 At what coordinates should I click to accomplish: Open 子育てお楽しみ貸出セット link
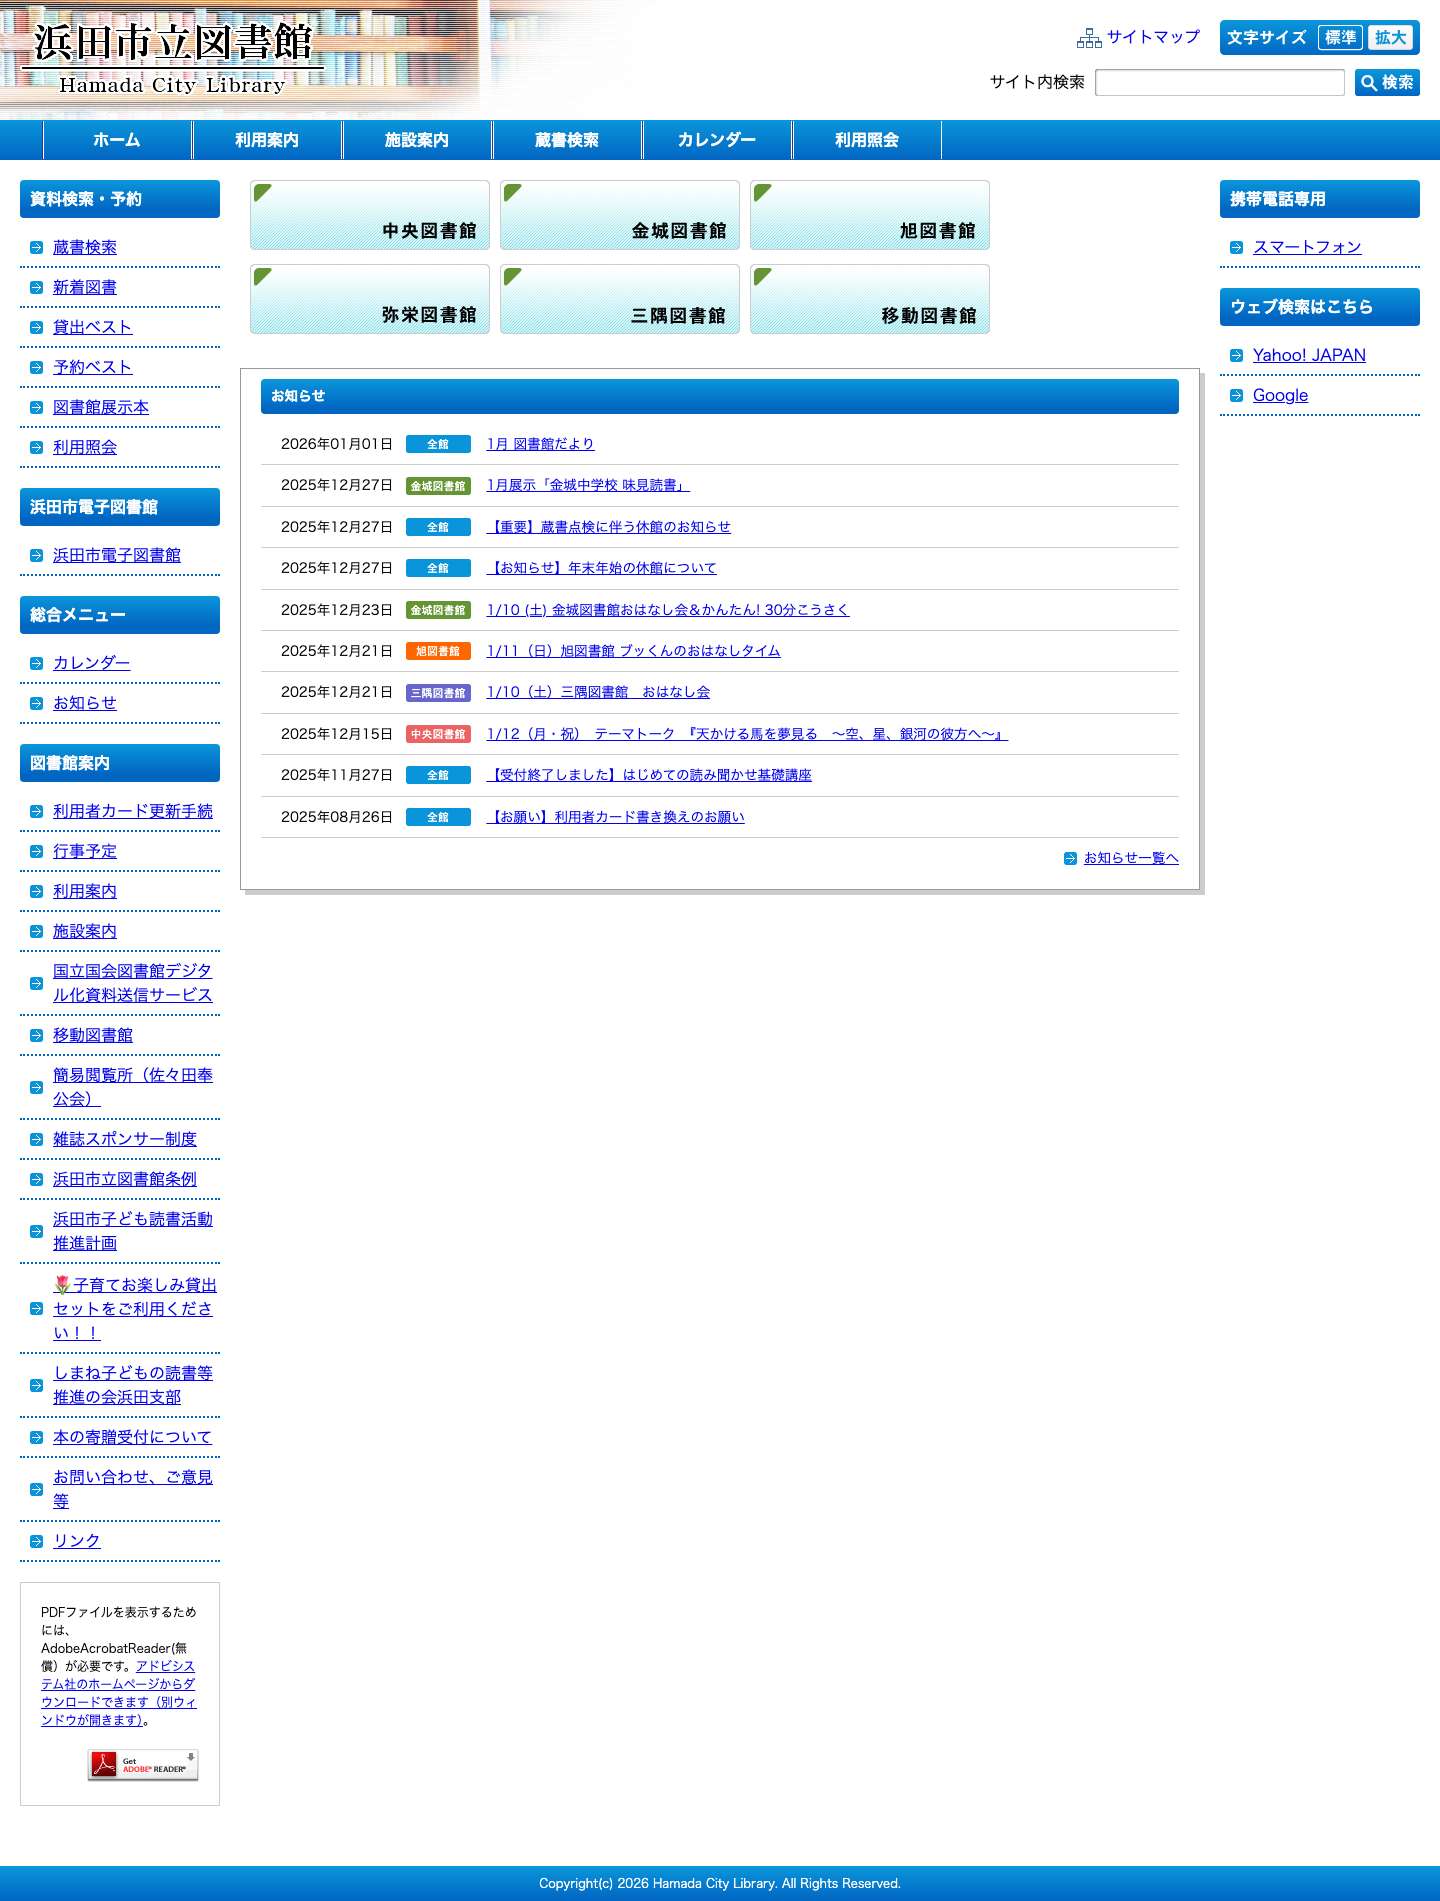coord(135,1309)
